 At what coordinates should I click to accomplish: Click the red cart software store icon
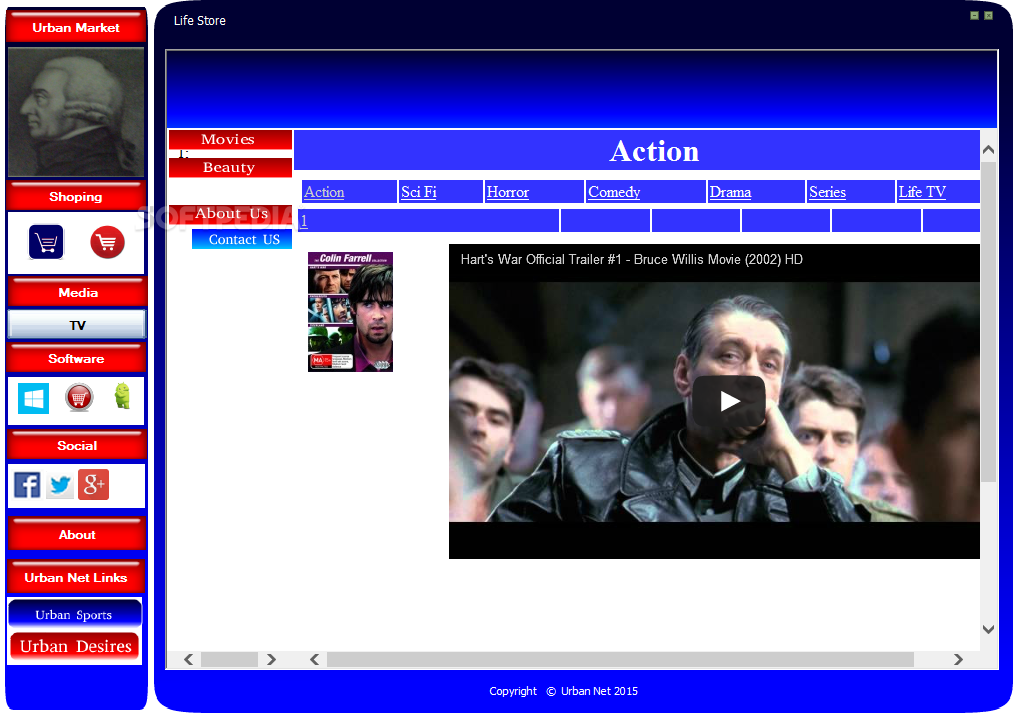[x=79, y=397]
